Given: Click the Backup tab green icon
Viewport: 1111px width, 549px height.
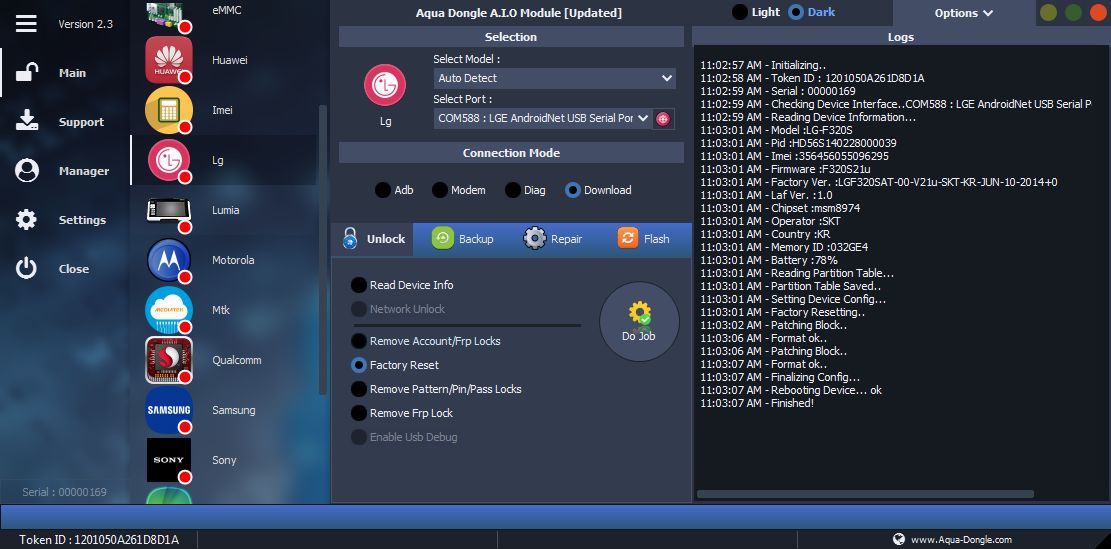Looking at the screenshot, I should coord(443,238).
